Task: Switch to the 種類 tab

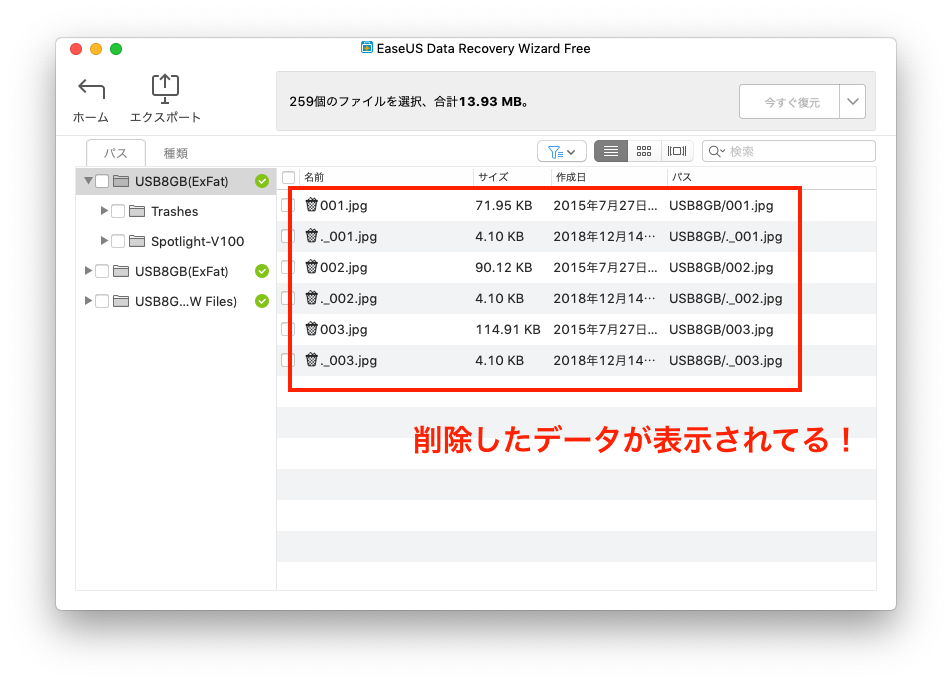Action: pos(176,153)
